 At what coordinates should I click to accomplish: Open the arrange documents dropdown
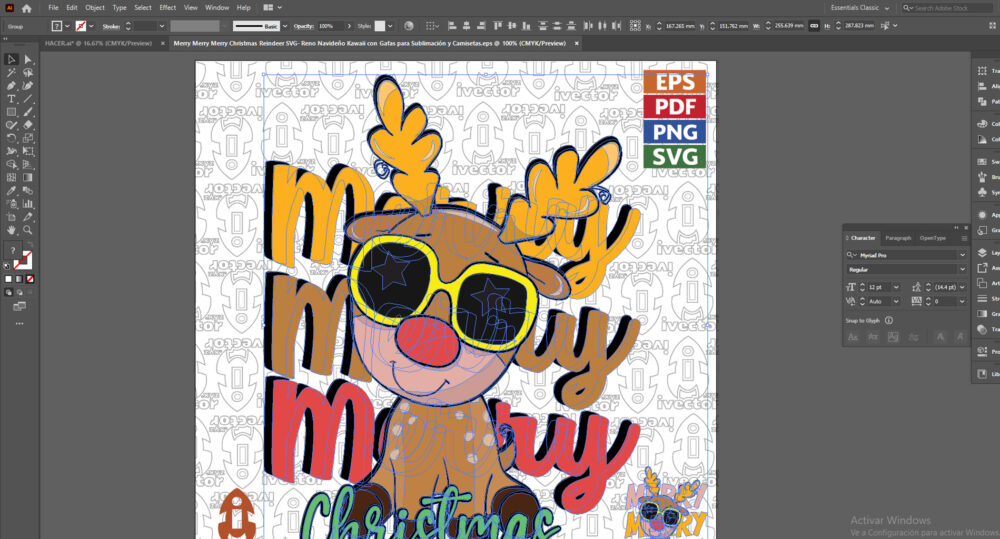[272, 8]
